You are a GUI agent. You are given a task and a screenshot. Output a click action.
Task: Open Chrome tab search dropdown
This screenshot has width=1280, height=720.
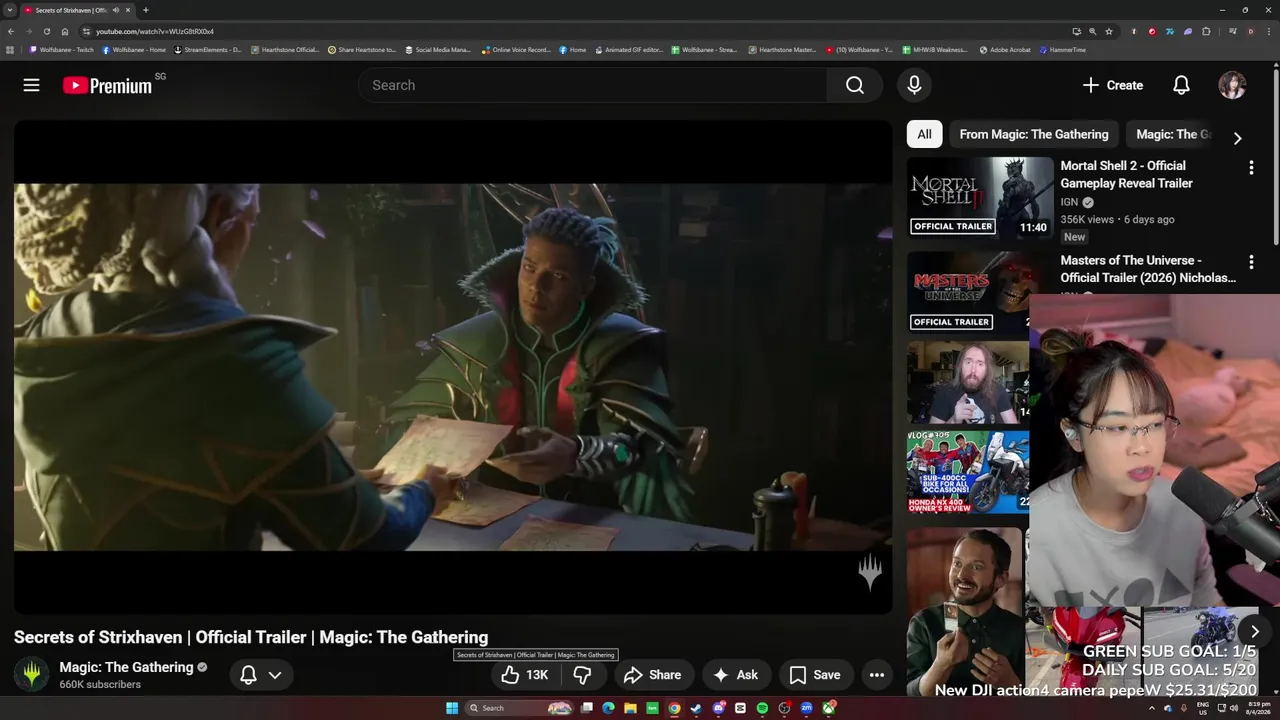tap(9, 10)
